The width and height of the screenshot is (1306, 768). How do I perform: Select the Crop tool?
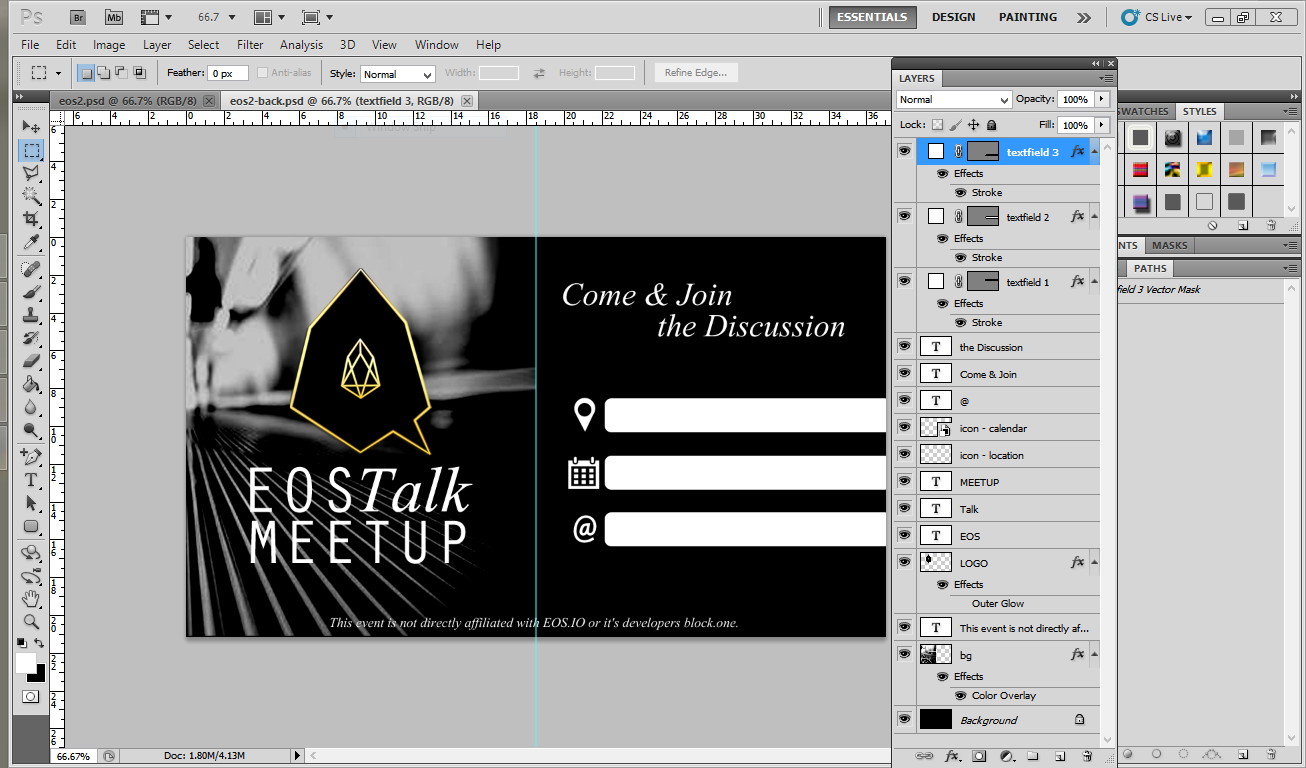pos(31,219)
